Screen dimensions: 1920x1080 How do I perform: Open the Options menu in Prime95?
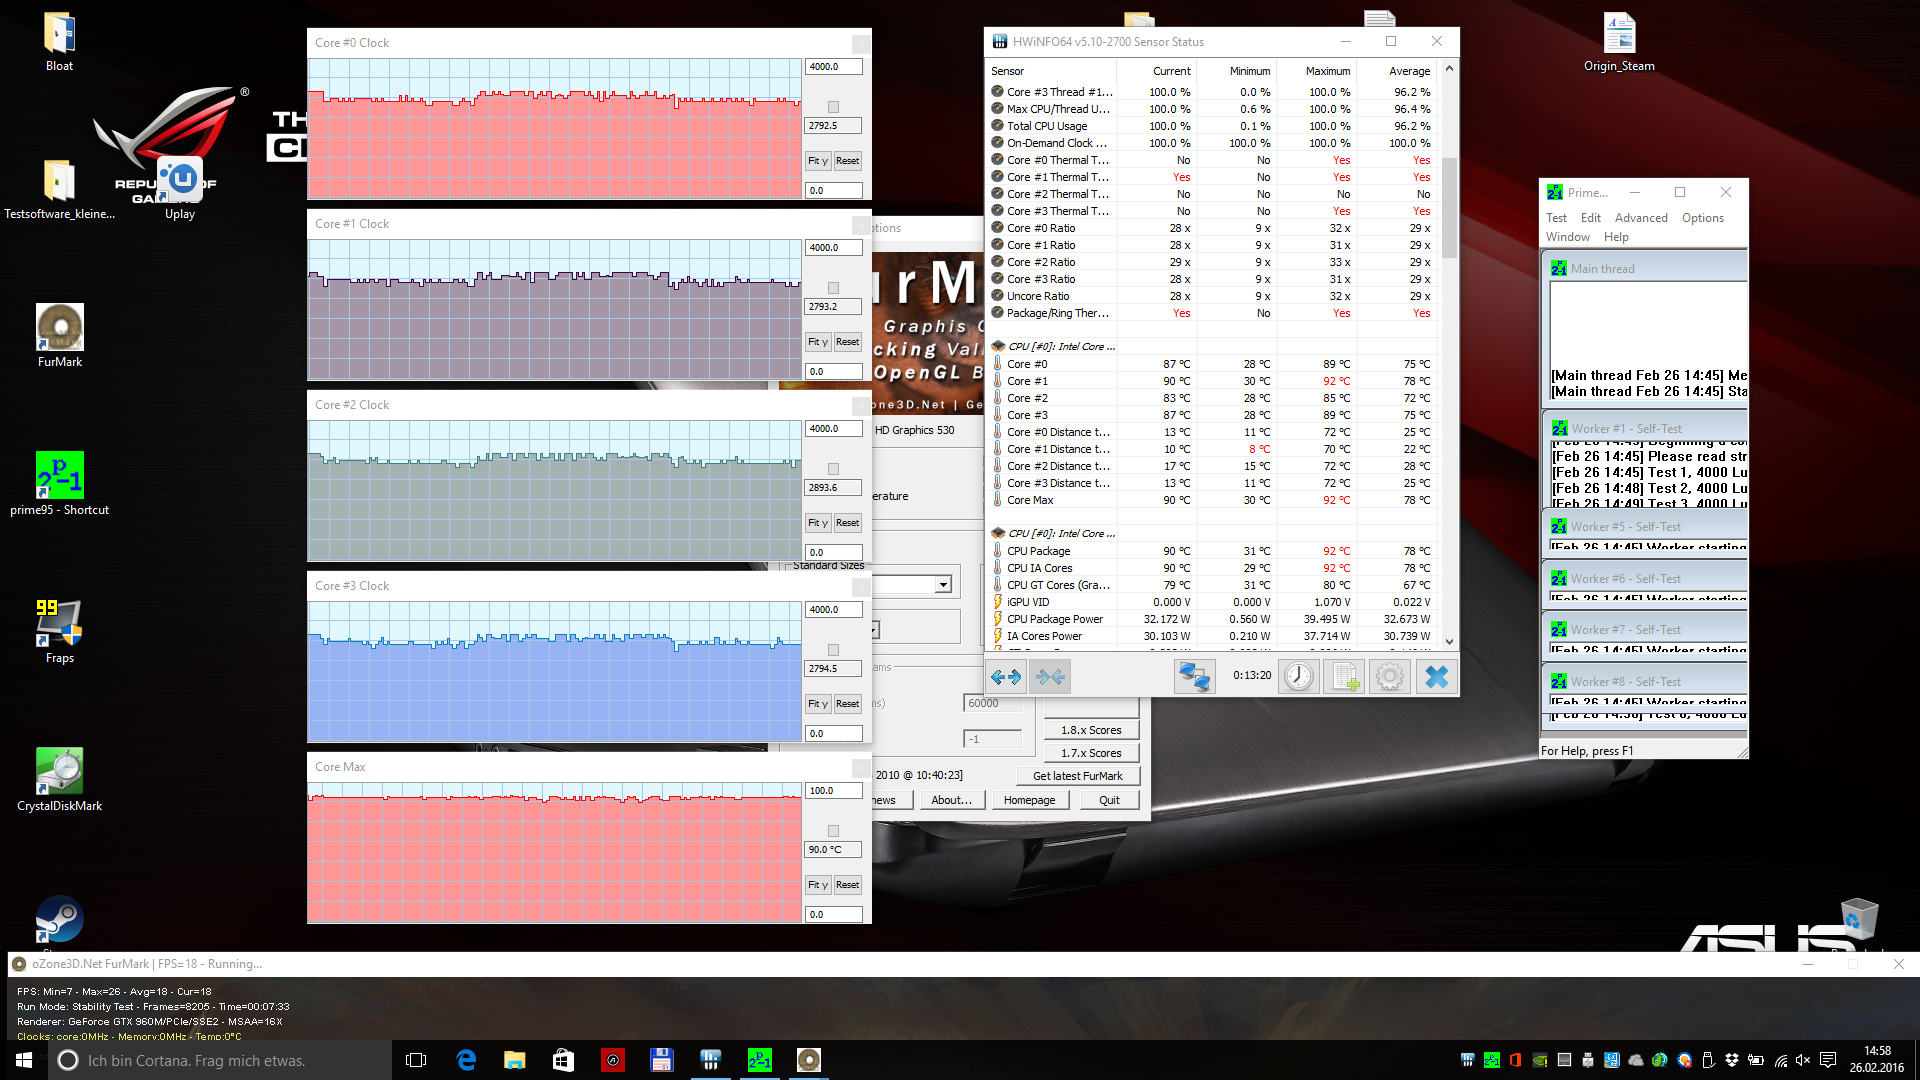(x=1702, y=218)
